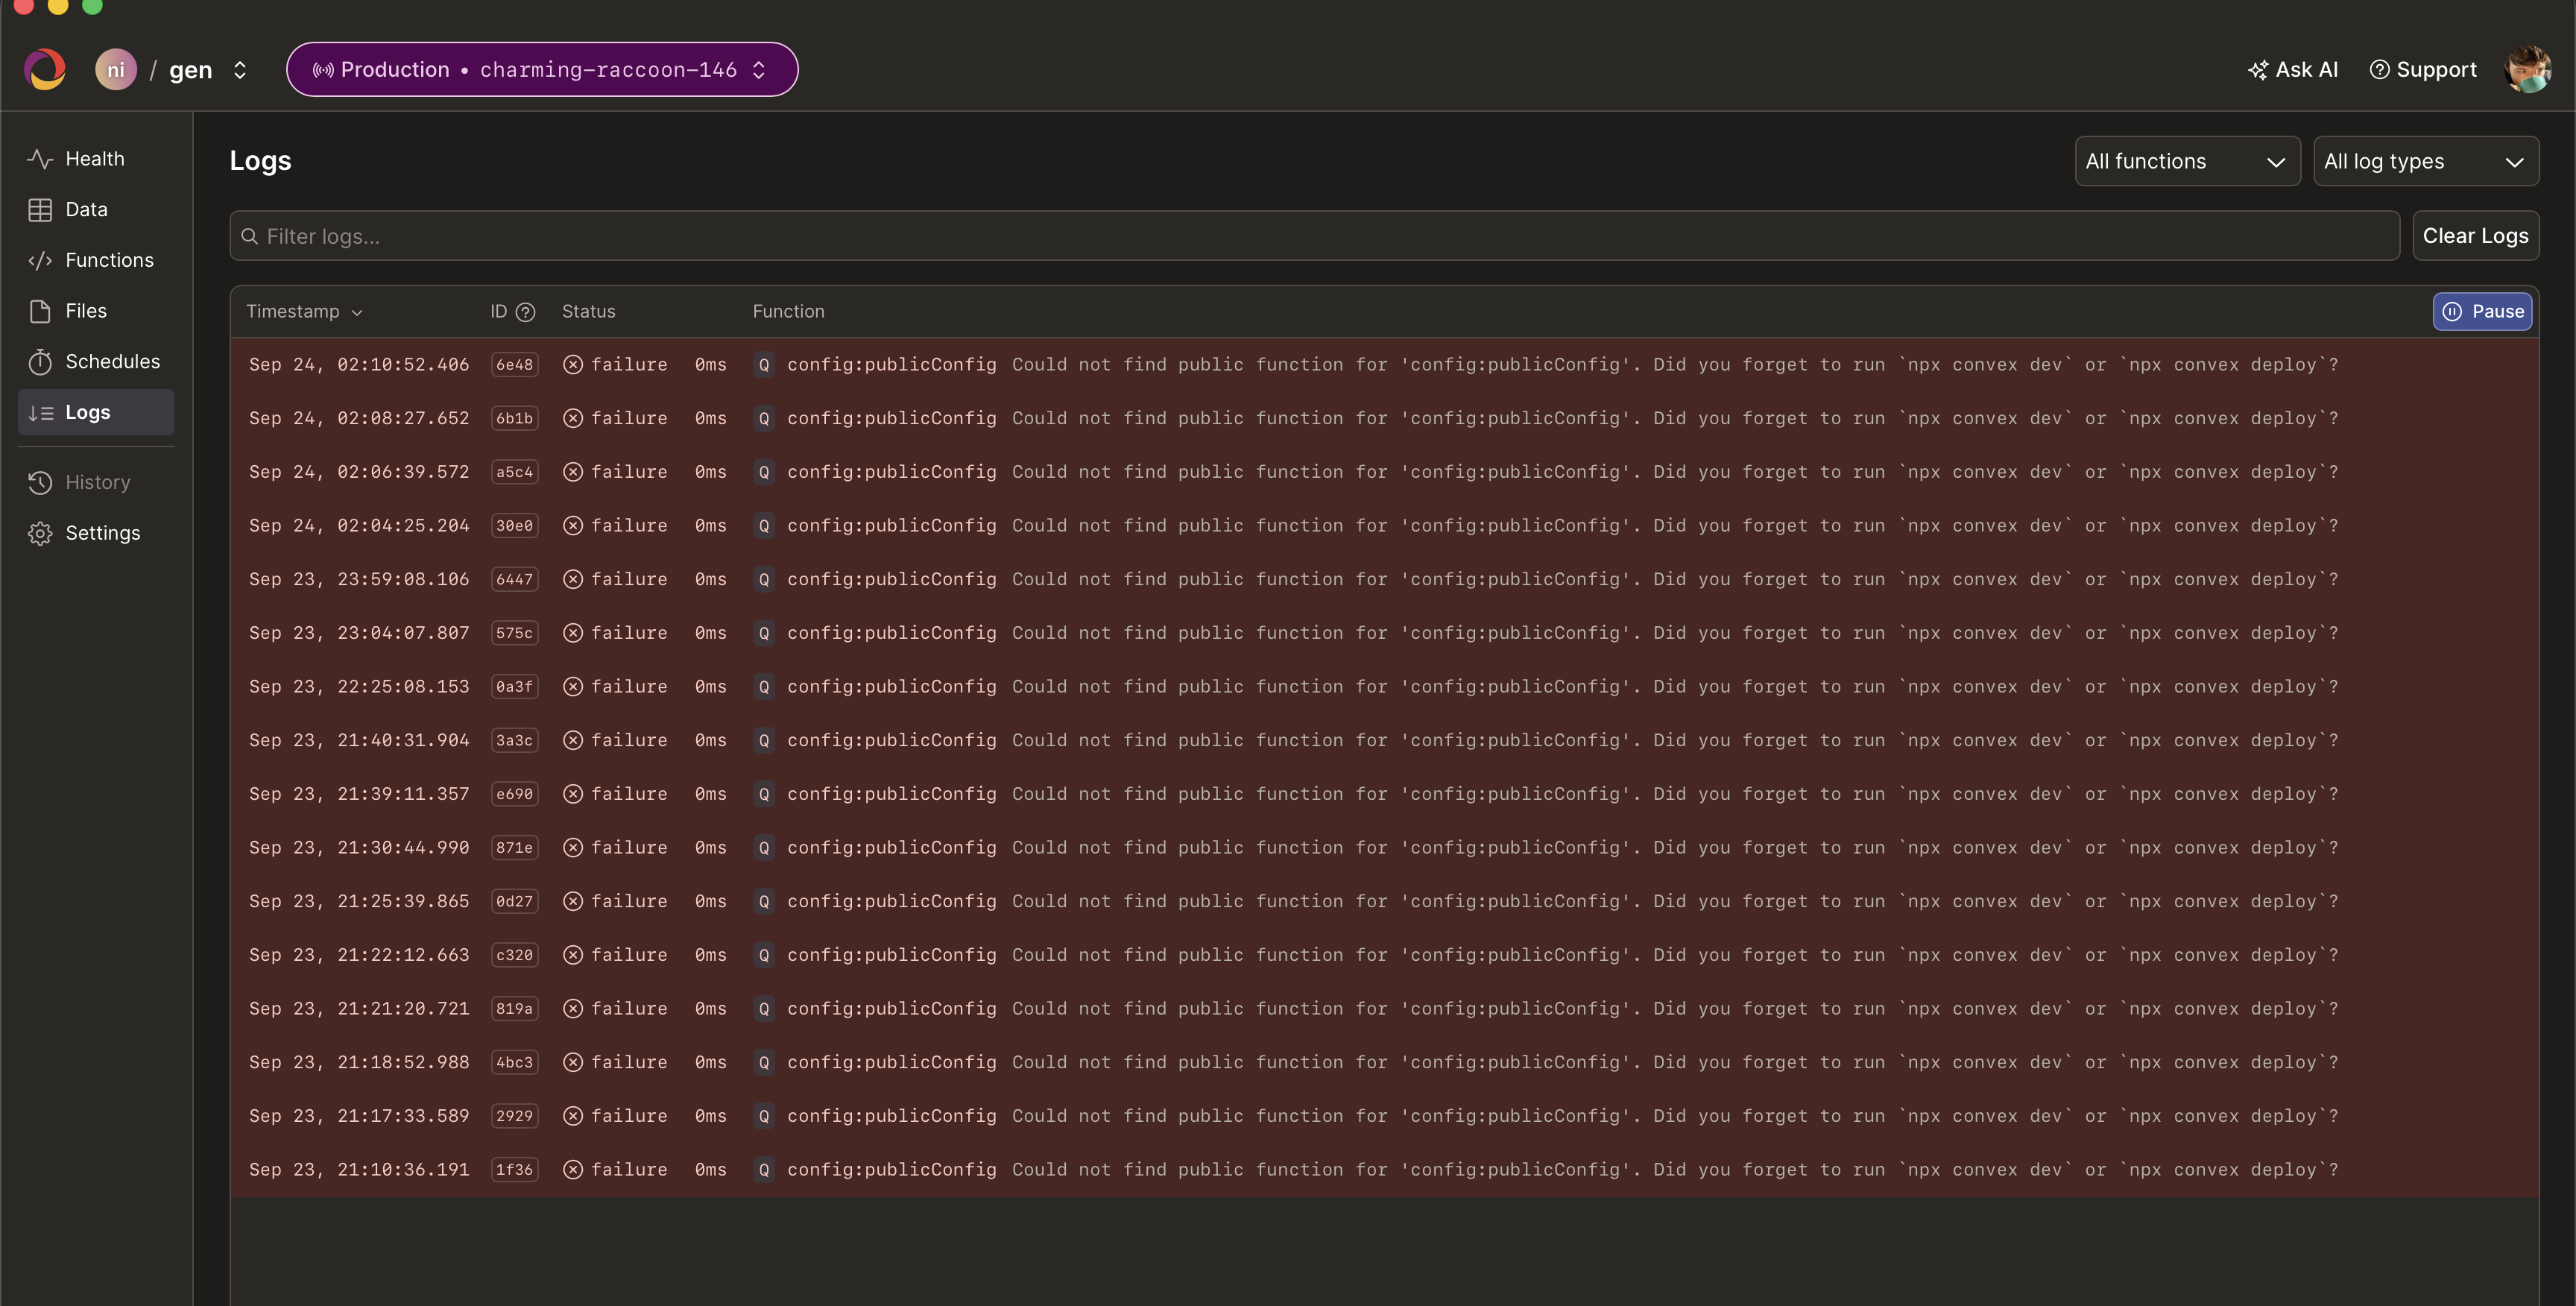
Task: Click the query Q icon on 21:40:31.904 row
Action: (764, 740)
